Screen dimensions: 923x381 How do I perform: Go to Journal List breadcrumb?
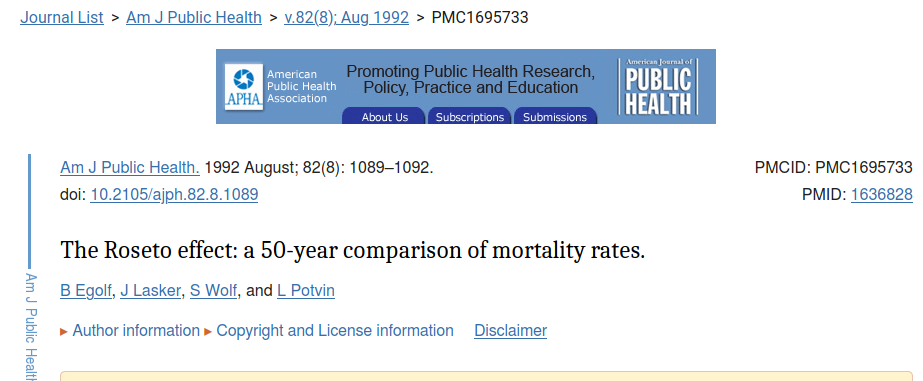pos(62,18)
